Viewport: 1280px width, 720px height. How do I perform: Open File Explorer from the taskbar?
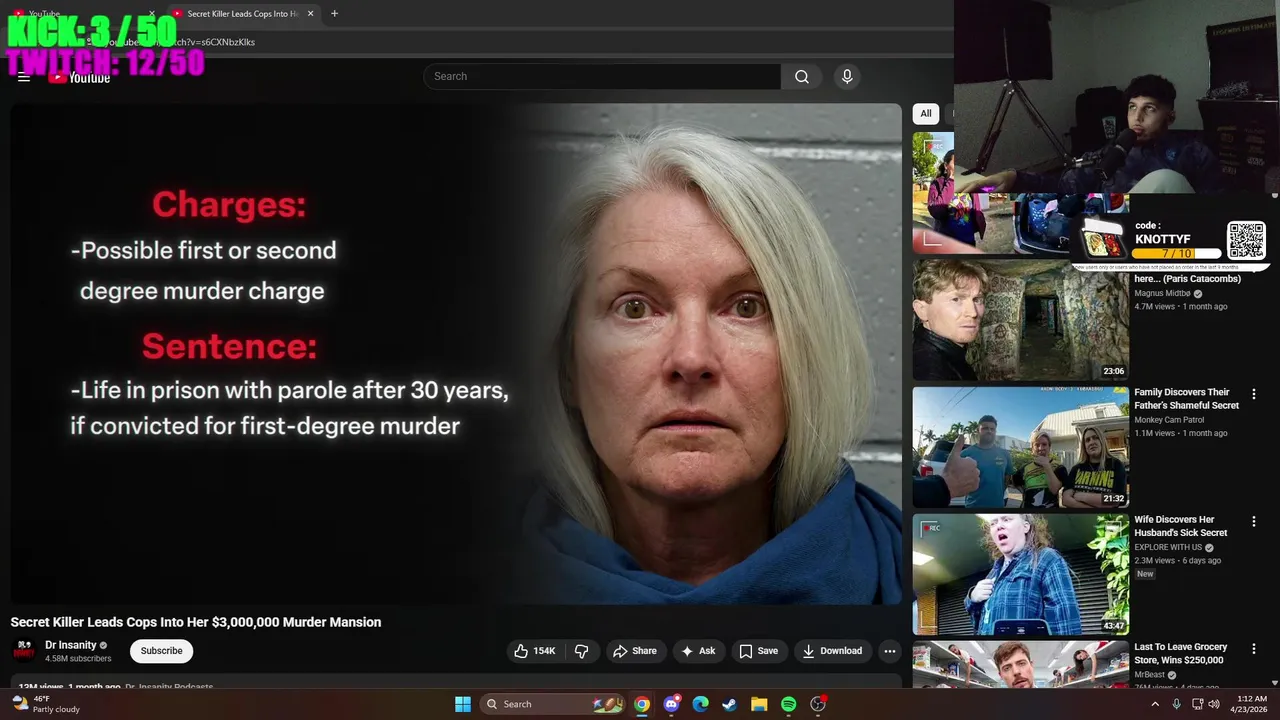click(x=759, y=704)
